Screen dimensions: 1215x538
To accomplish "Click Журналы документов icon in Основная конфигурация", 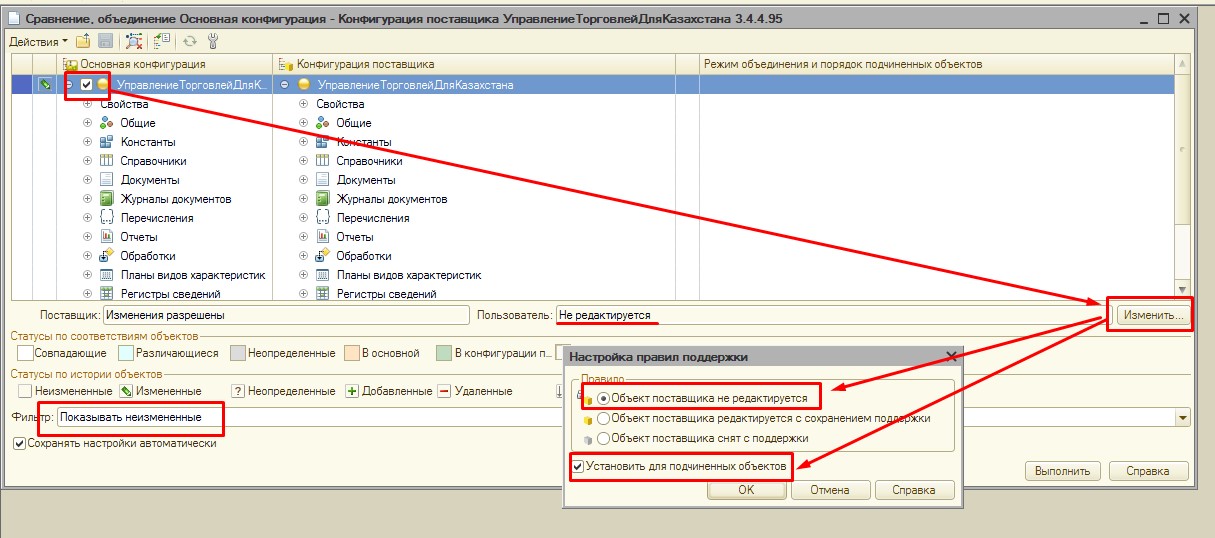I will pyautogui.click(x=107, y=199).
